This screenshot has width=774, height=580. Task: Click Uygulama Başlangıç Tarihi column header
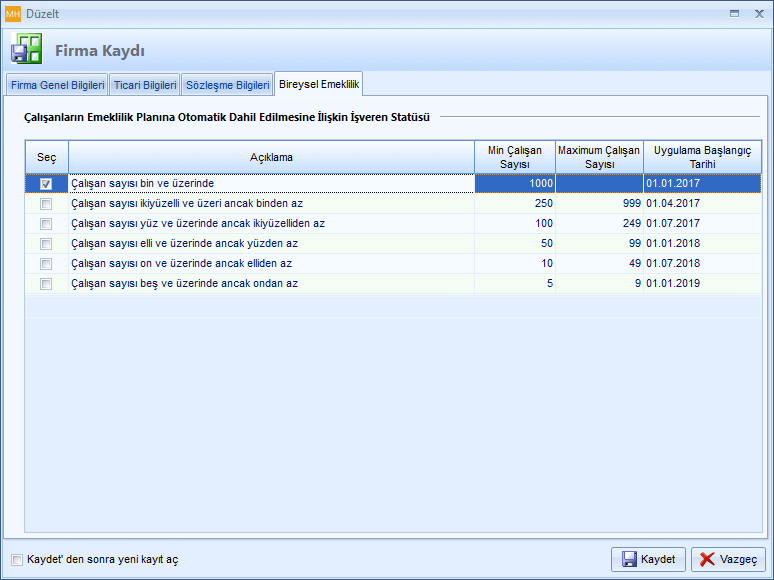pos(702,157)
